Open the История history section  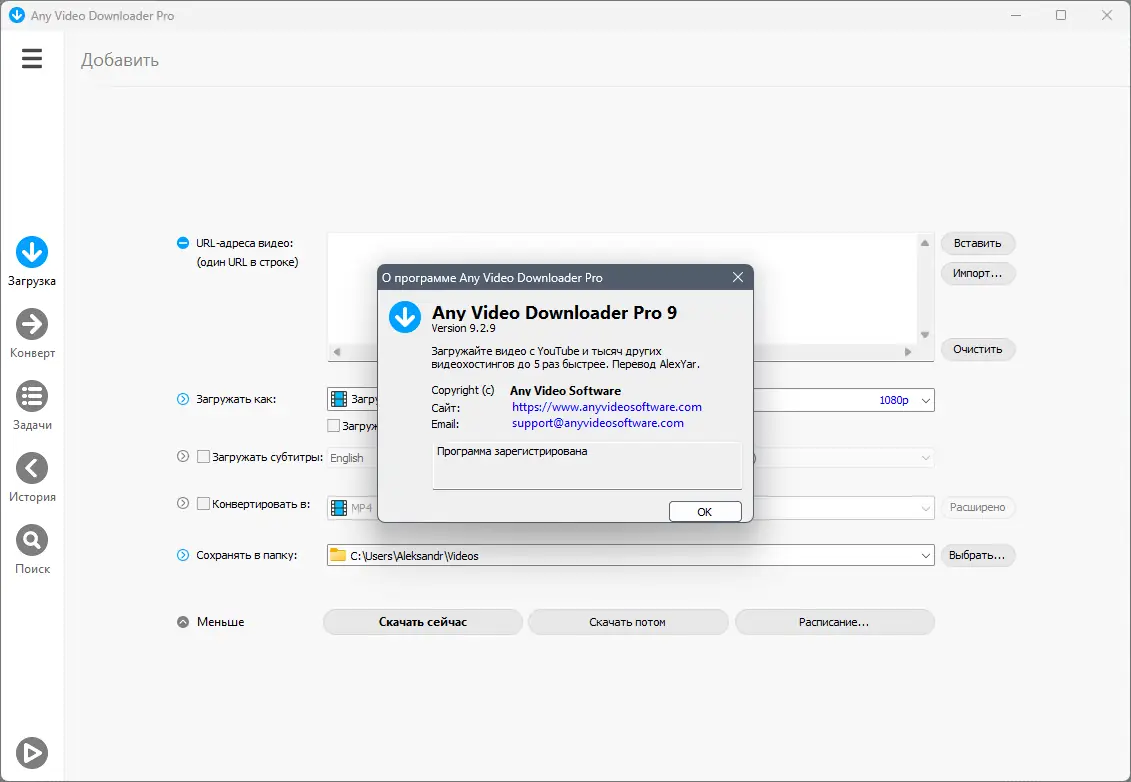pos(32,478)
